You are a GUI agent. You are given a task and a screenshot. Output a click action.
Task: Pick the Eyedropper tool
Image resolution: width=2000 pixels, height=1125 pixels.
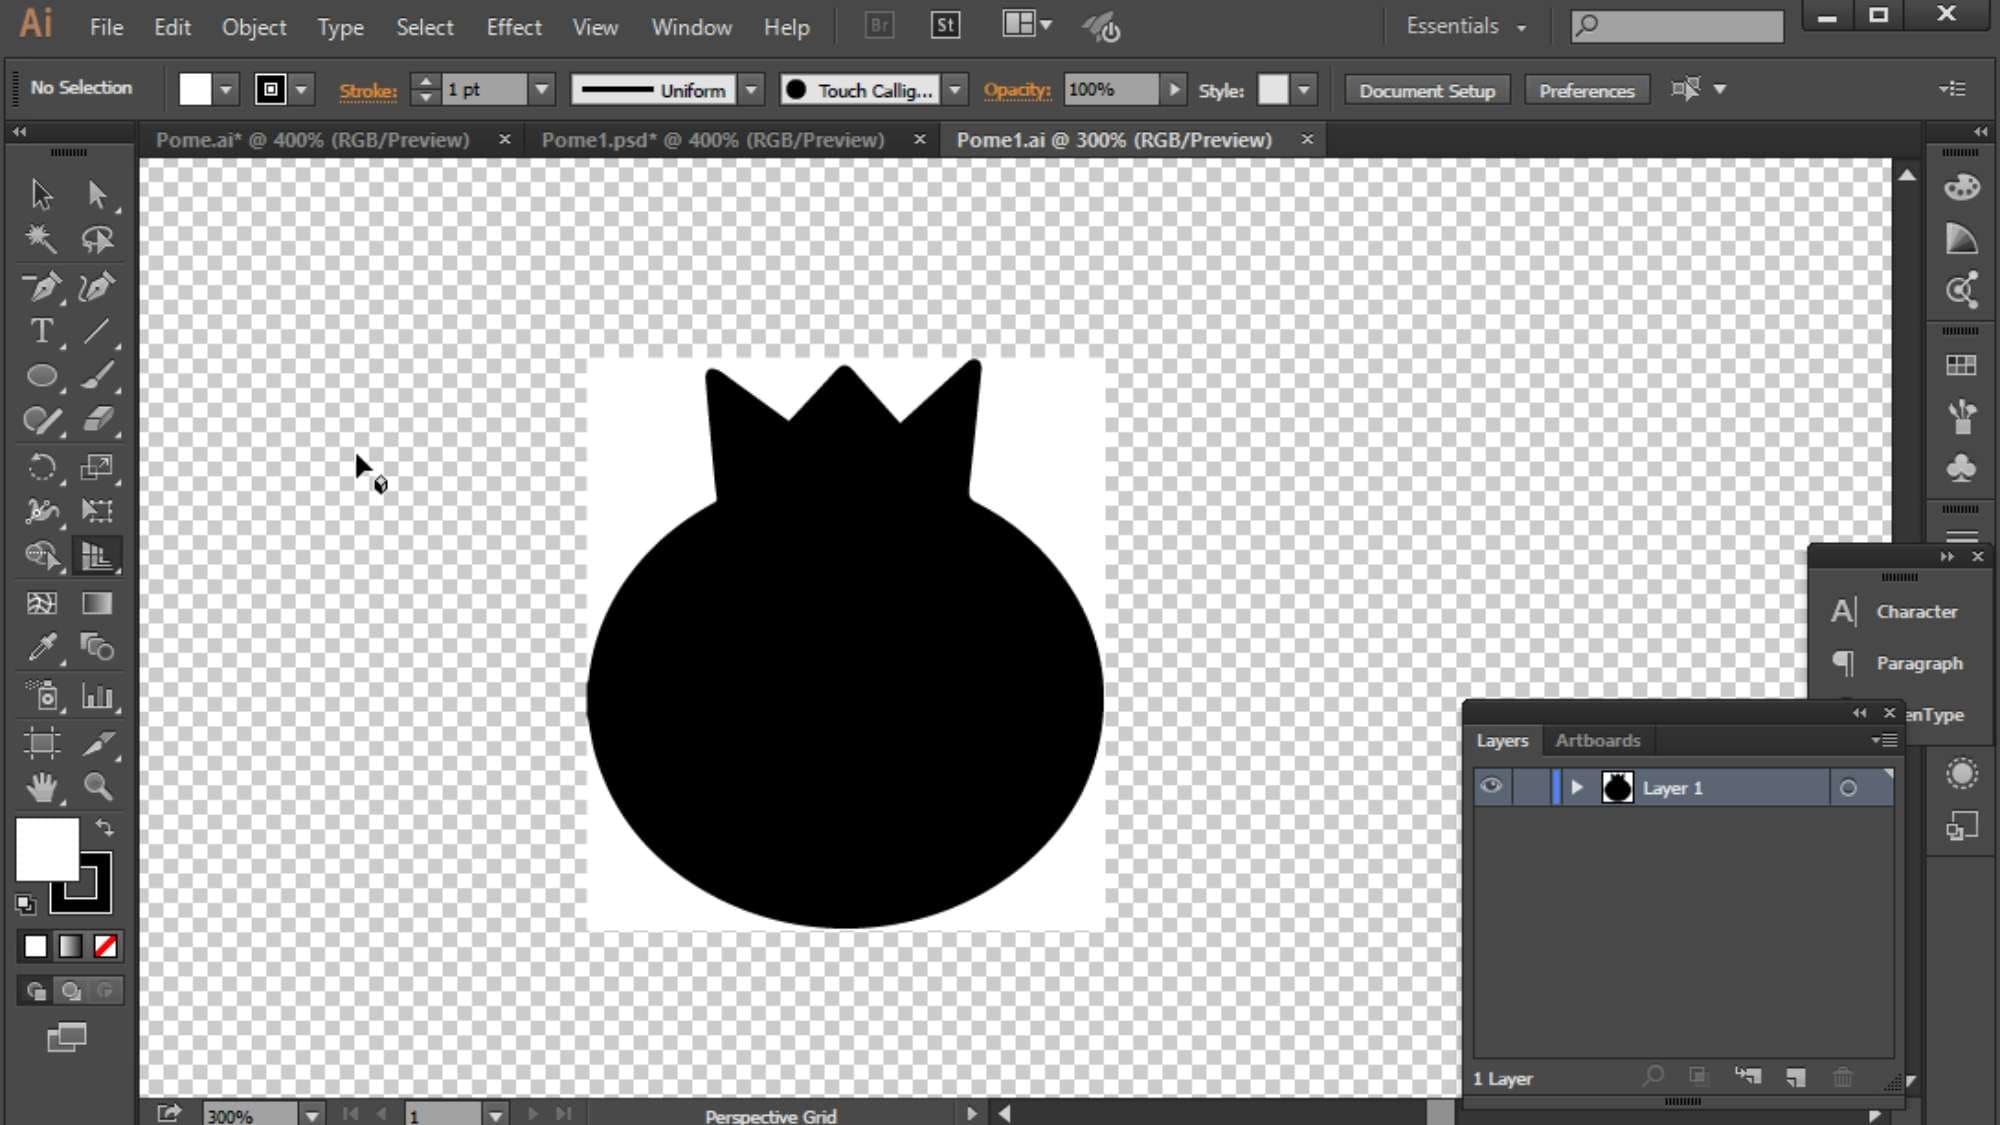click(x=41, y=648)
